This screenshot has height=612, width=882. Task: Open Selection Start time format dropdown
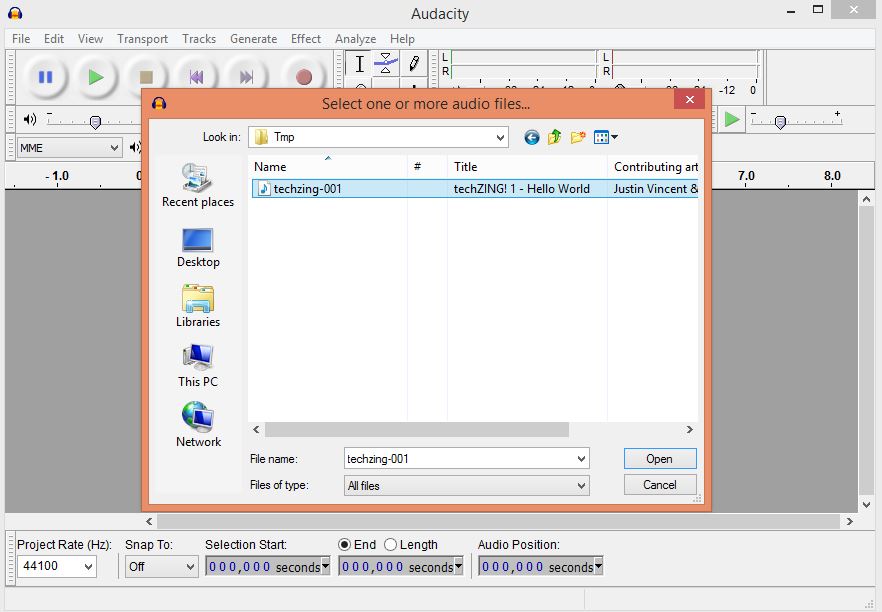click(325, 565)
